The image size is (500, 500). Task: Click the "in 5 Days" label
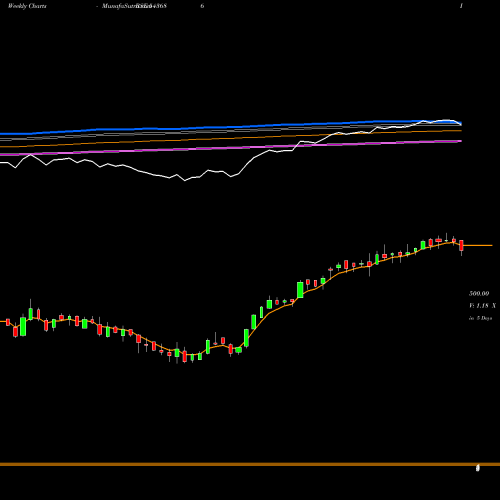(480, 318)
